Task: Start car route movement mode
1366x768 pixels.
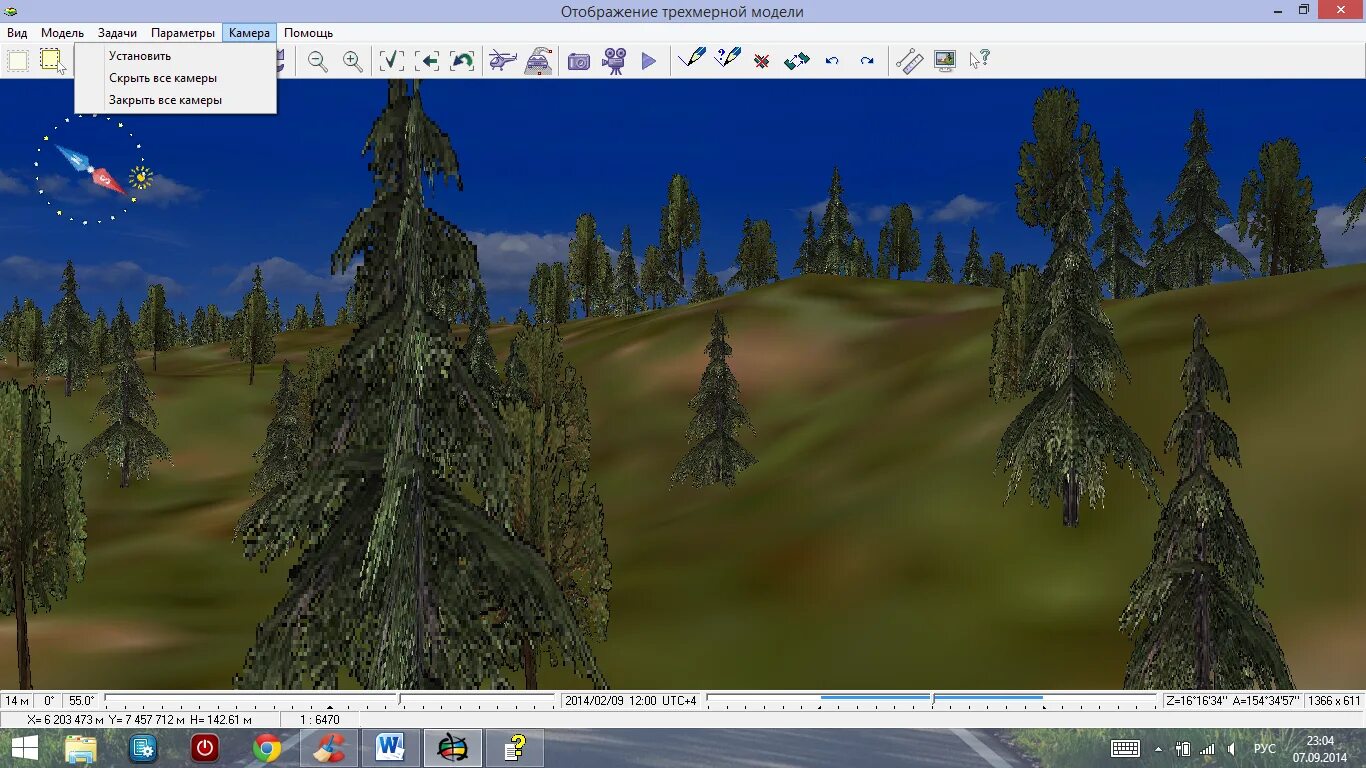Action: (x=538, y=61)
